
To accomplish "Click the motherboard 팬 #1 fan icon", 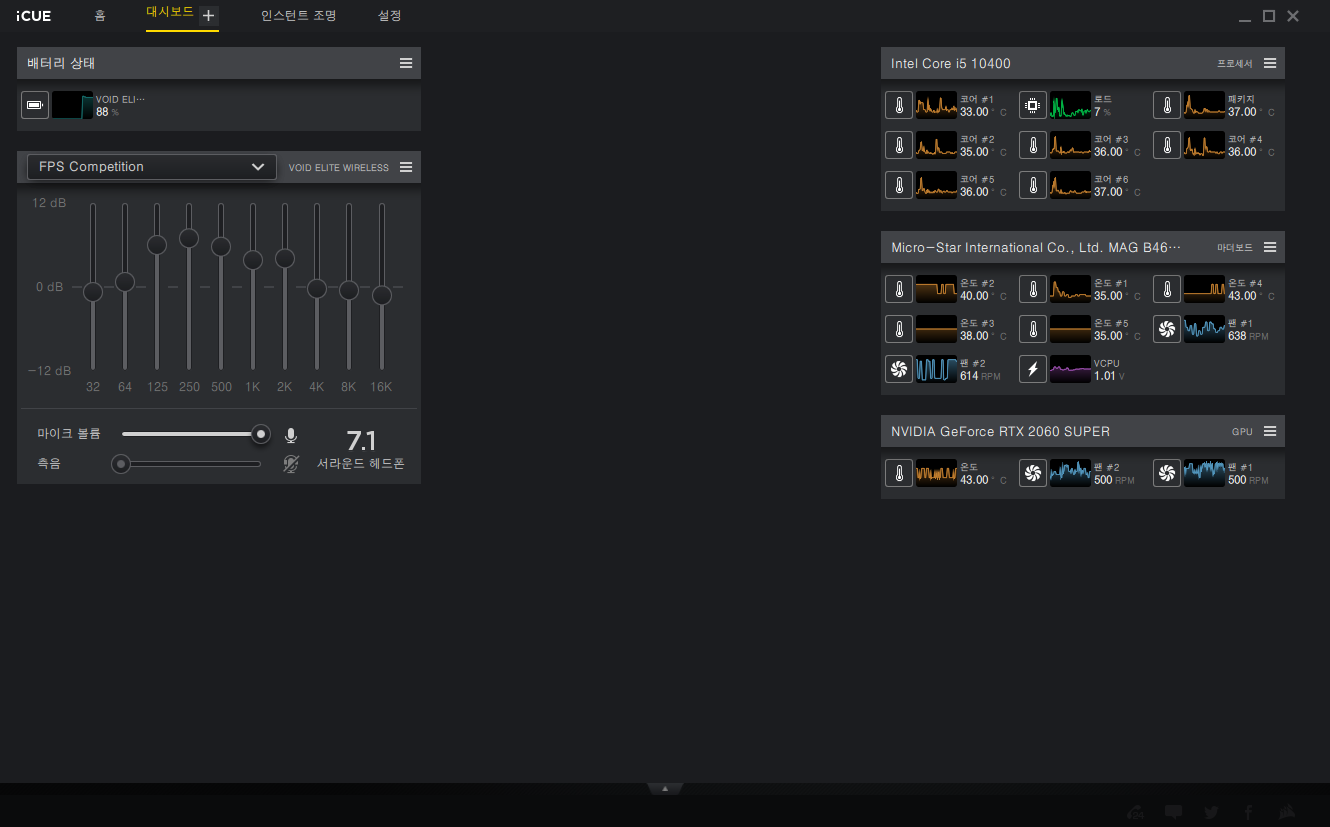I will 1167,329.
